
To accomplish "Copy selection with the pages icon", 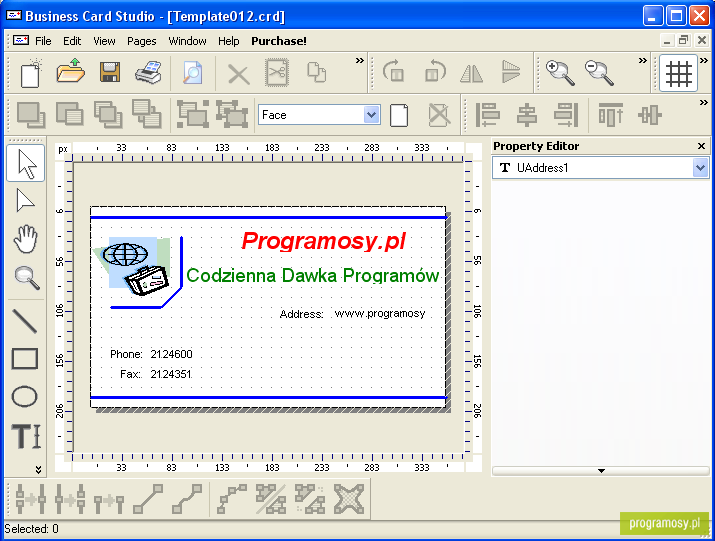I will tap(316, 72).
